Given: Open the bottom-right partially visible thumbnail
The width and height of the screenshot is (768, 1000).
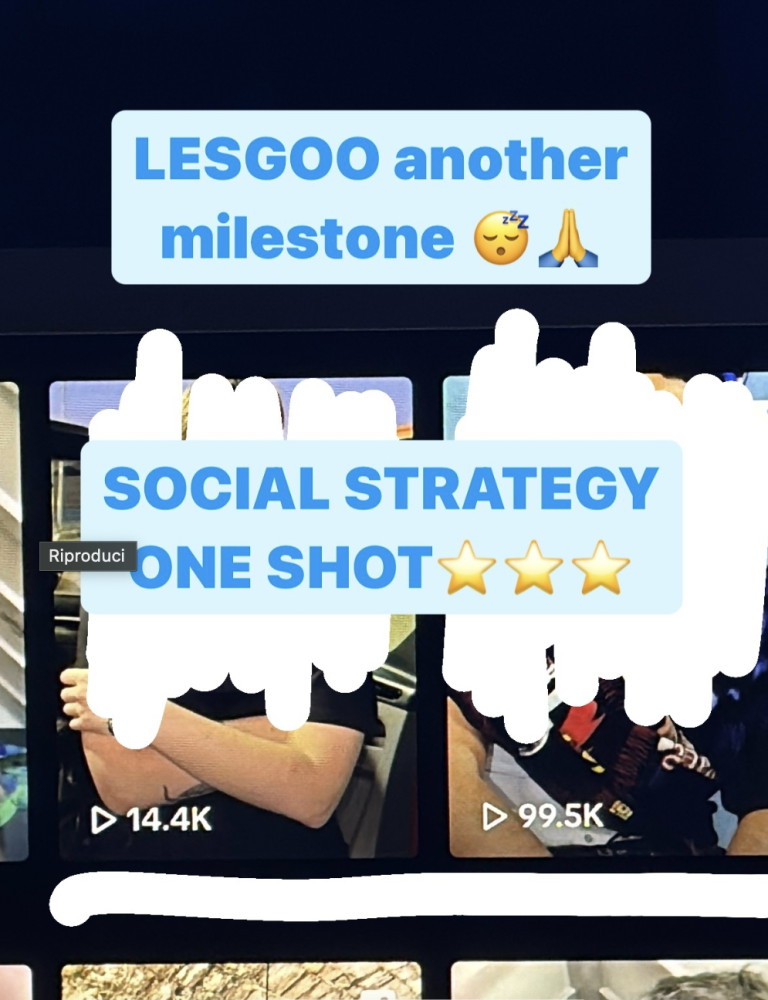Looking at the screenshot, I should coord(609,980).
